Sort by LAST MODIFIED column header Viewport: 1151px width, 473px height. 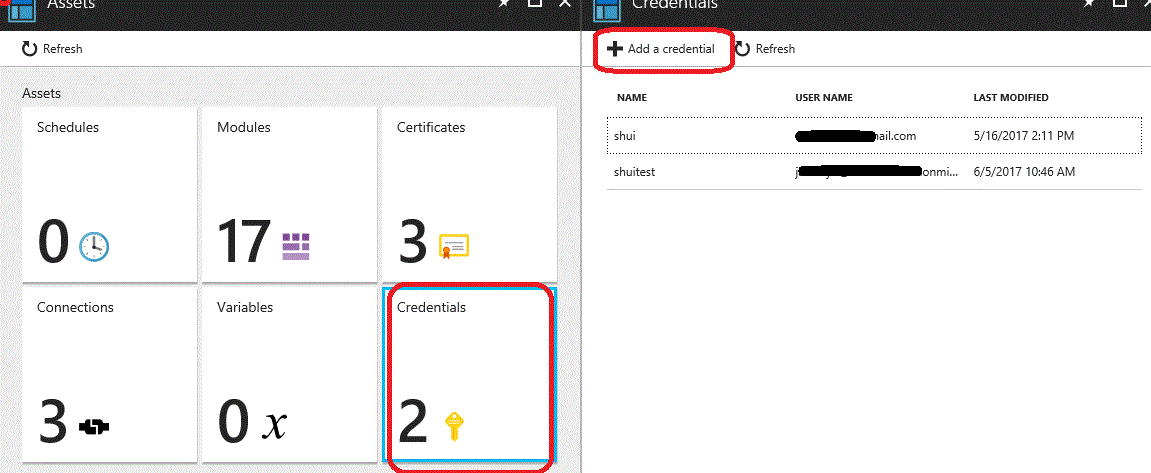(1011, 98)
